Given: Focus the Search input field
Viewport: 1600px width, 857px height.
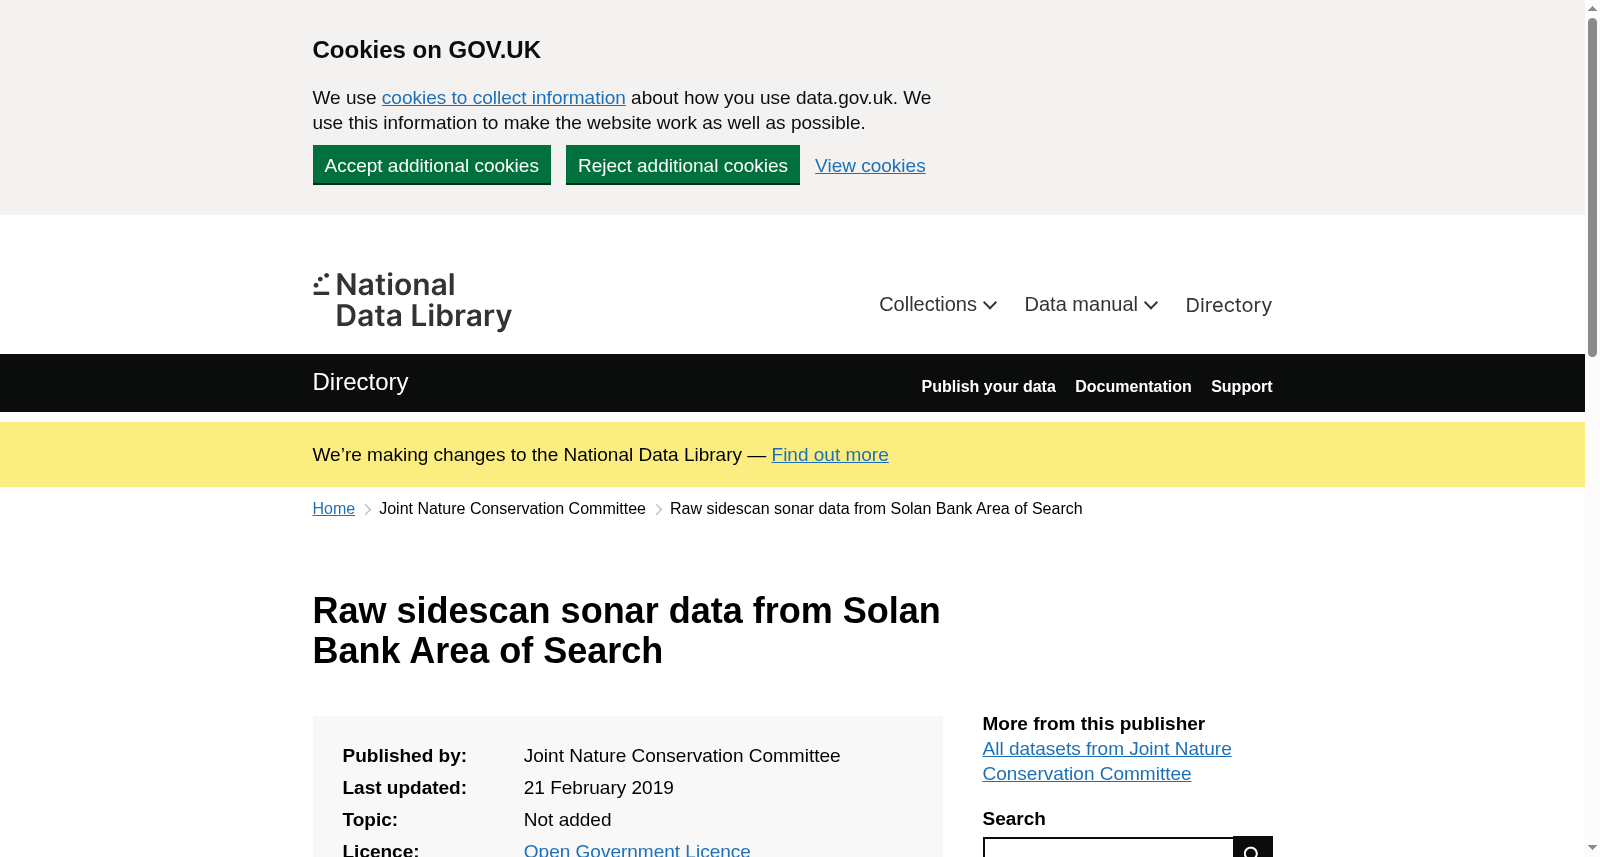Looking at the screenshot, I should click(x=1108, y=848).
